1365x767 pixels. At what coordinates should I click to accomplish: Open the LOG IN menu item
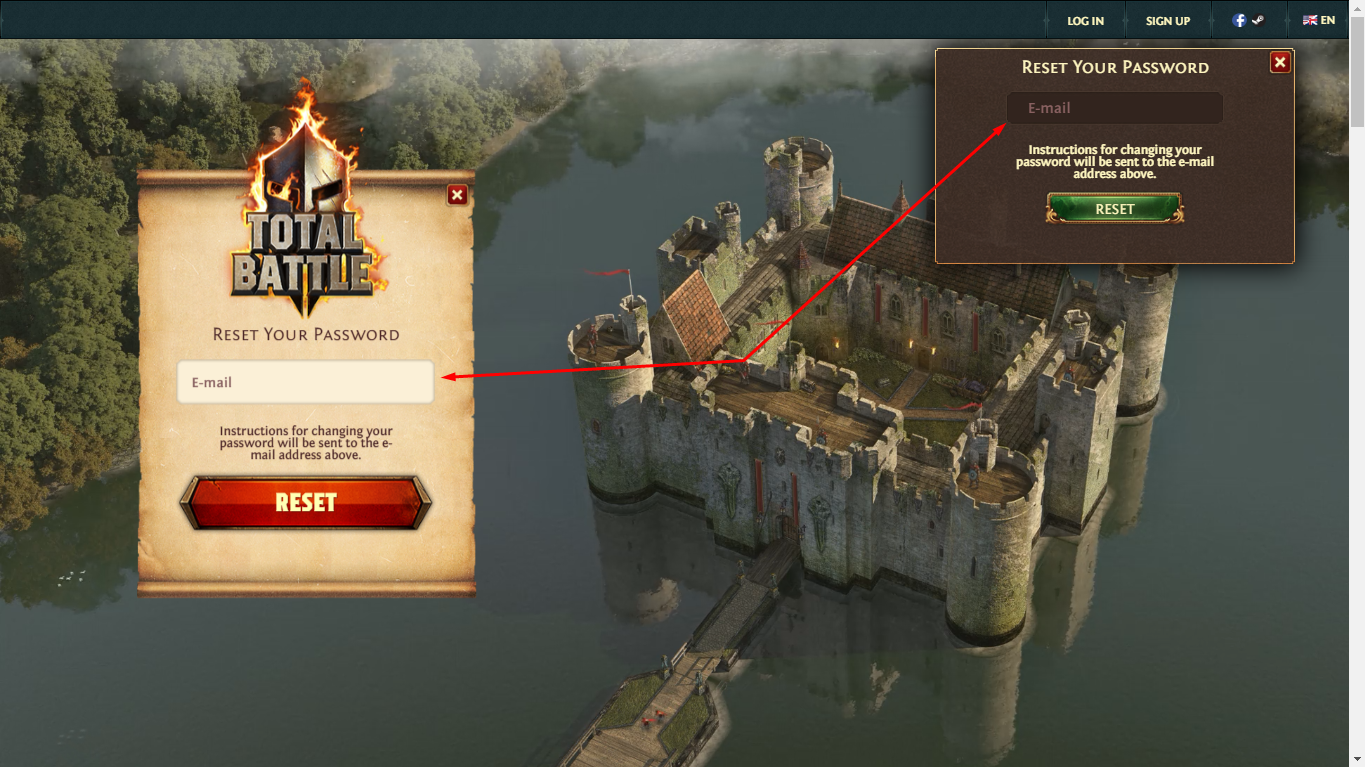tap(1085, 21)
